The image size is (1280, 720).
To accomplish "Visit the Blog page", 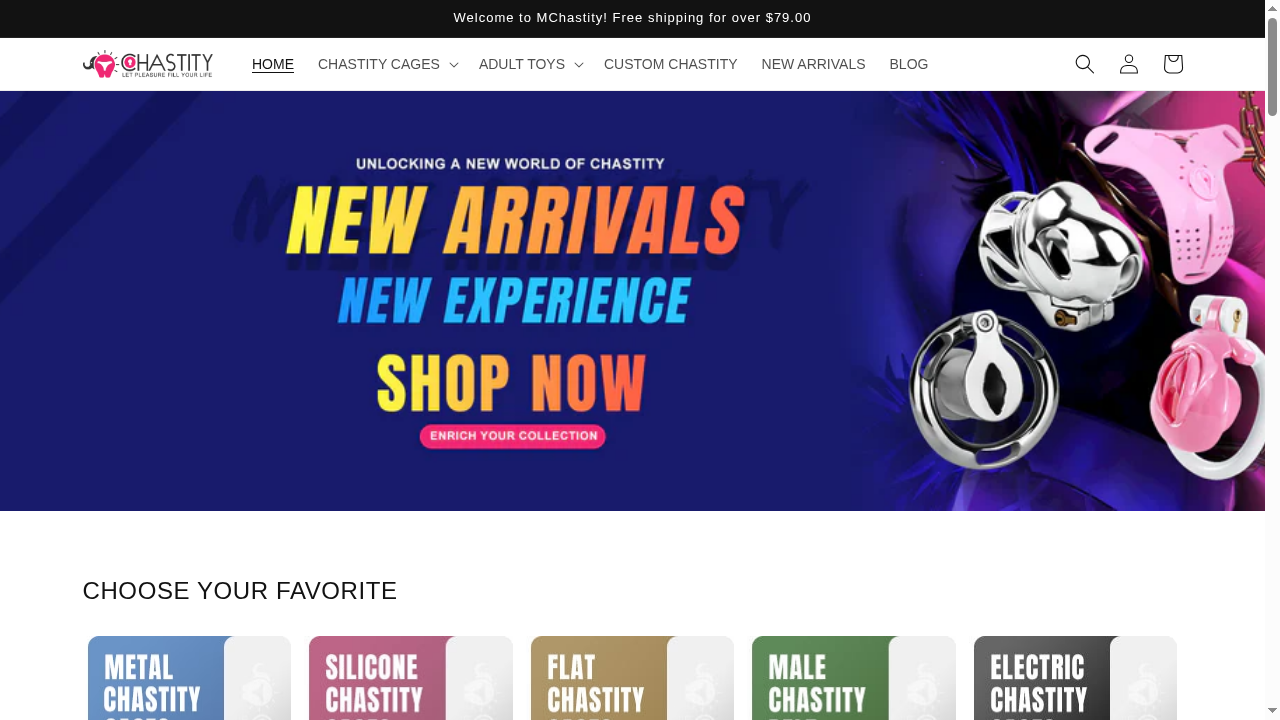I will [x=909, y=64].
